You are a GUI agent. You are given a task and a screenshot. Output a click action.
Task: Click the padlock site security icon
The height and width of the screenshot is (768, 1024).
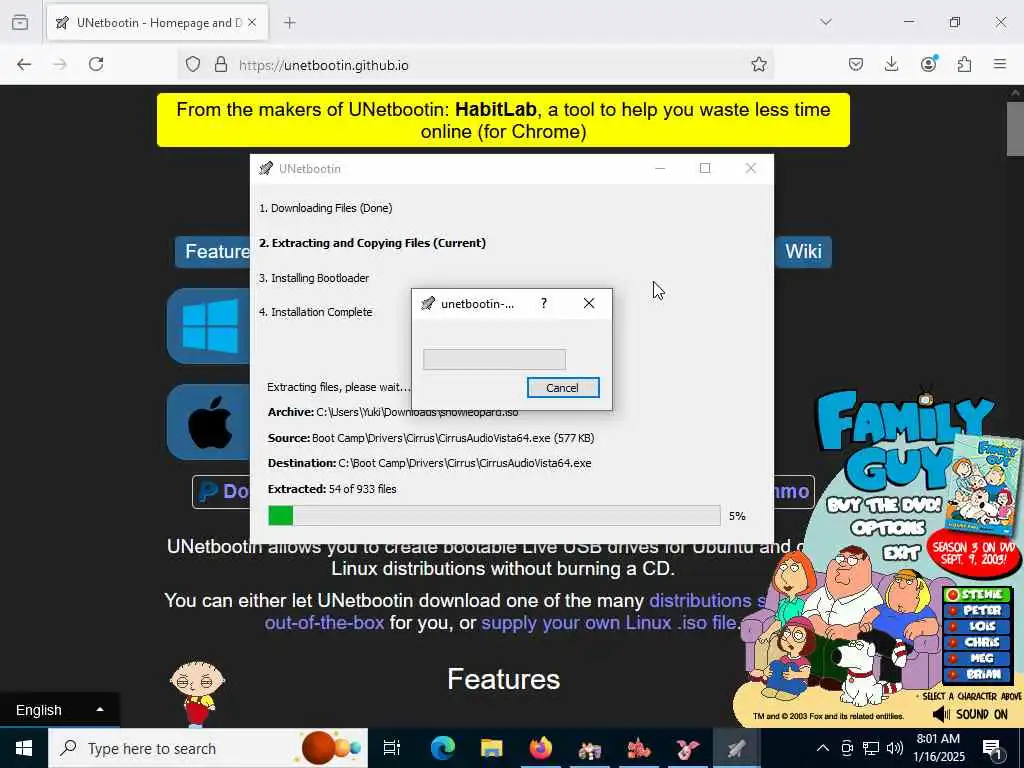pyautogui.click(x=221, y=65)
